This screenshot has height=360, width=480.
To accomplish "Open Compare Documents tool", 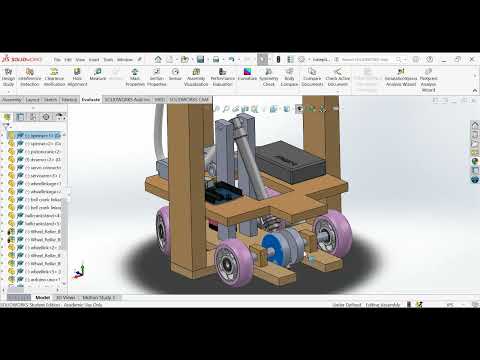I will (312, 77).
